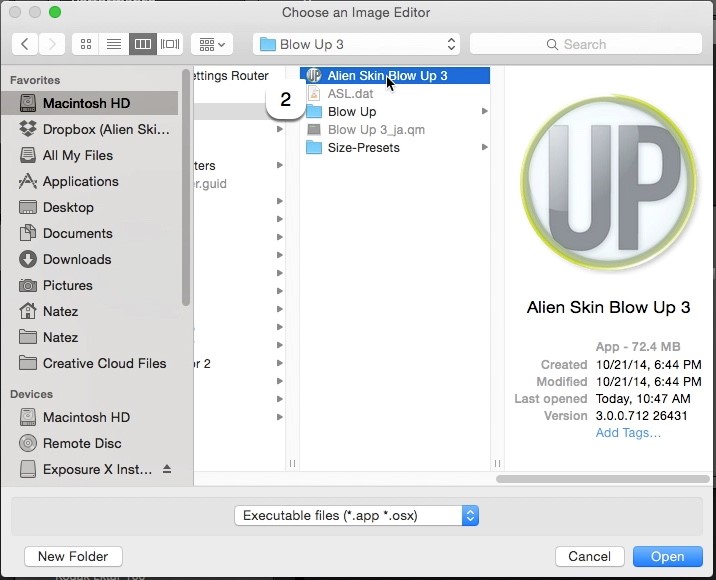Switch to list view mode
The height and width of the screenshot is (580, 716).
[x=114, y=44]
